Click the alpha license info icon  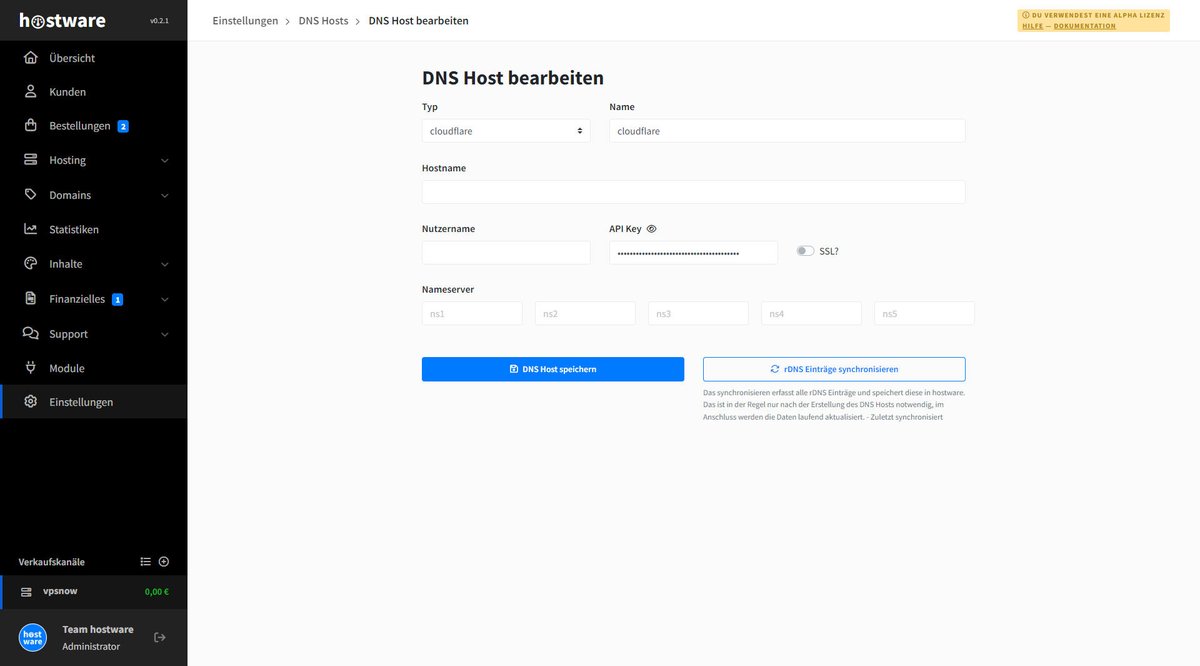pos(1026,15)
